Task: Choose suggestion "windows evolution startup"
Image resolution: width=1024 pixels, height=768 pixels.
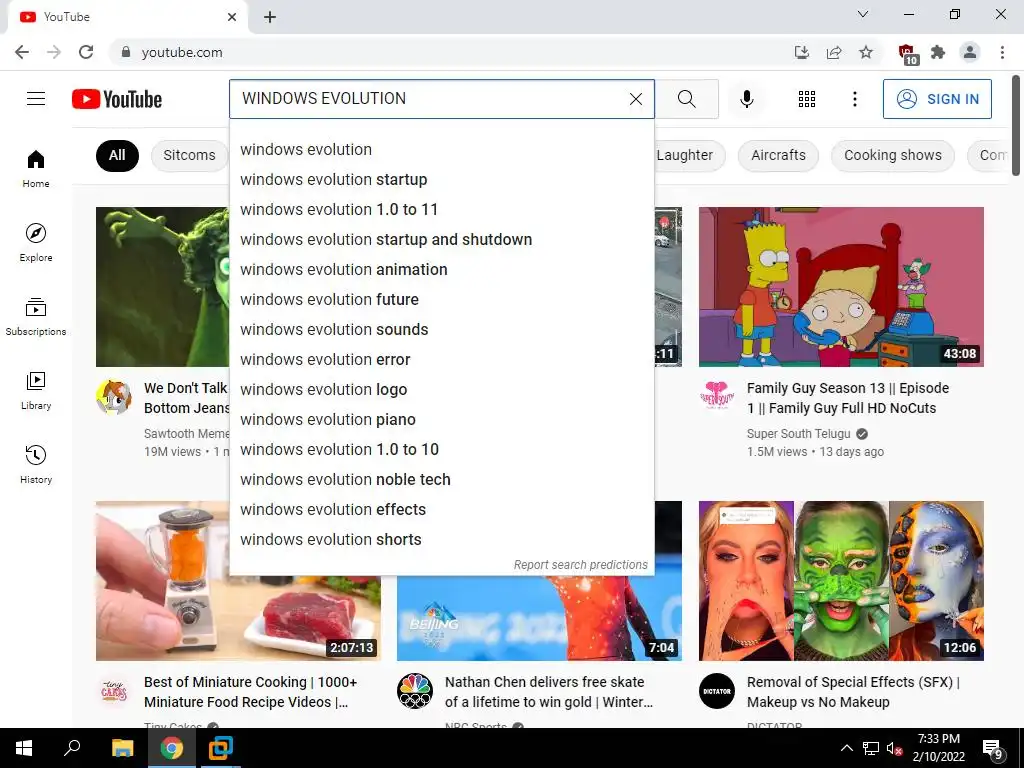Action: pos(442,180)
